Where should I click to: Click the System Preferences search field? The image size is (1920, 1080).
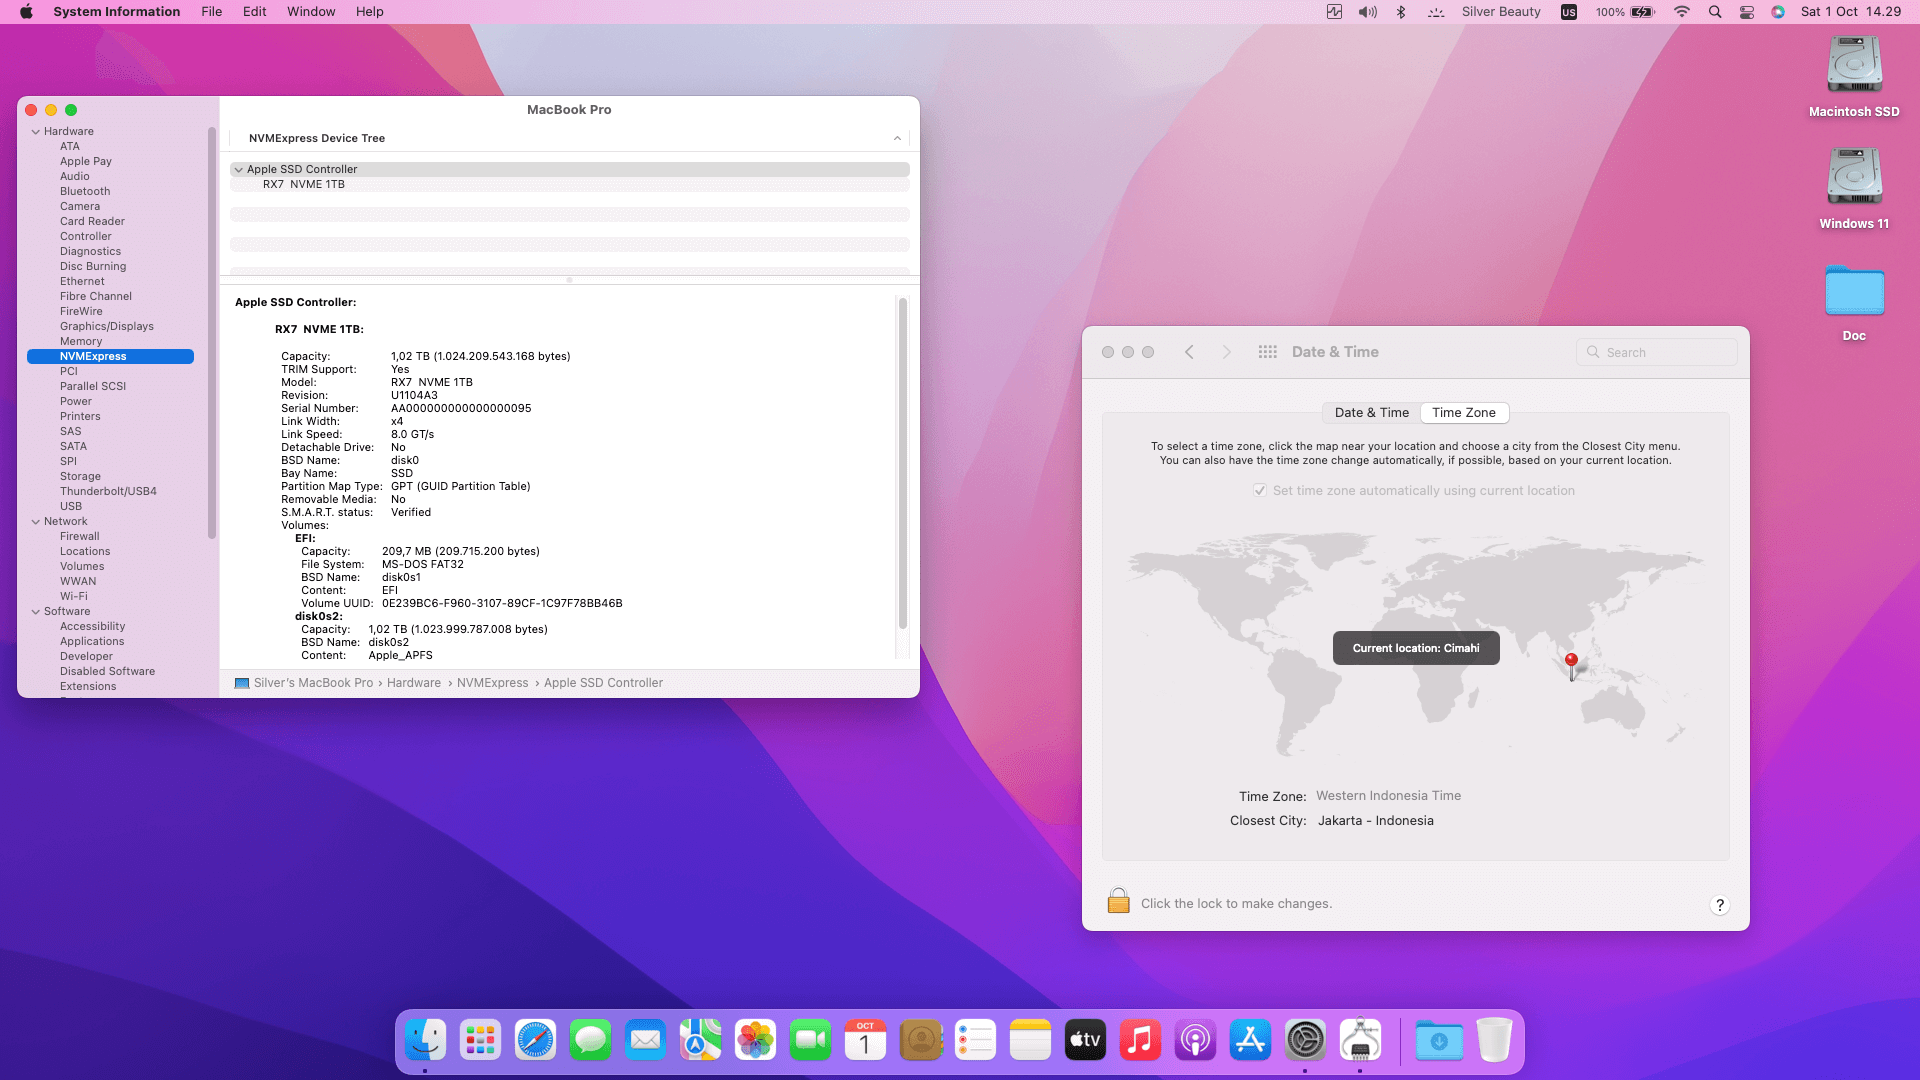click(1656, 352)
